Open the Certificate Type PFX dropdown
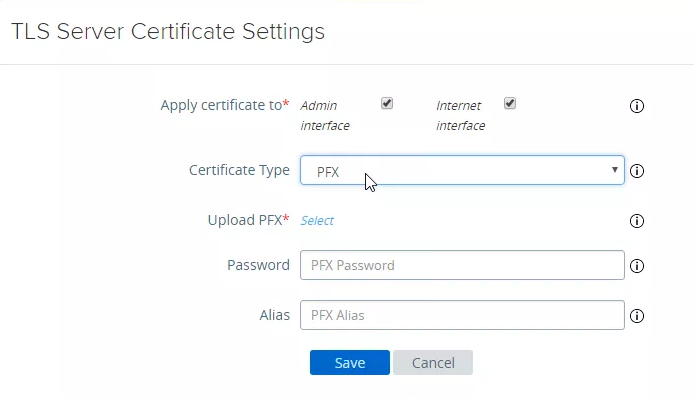 (462, 170)
